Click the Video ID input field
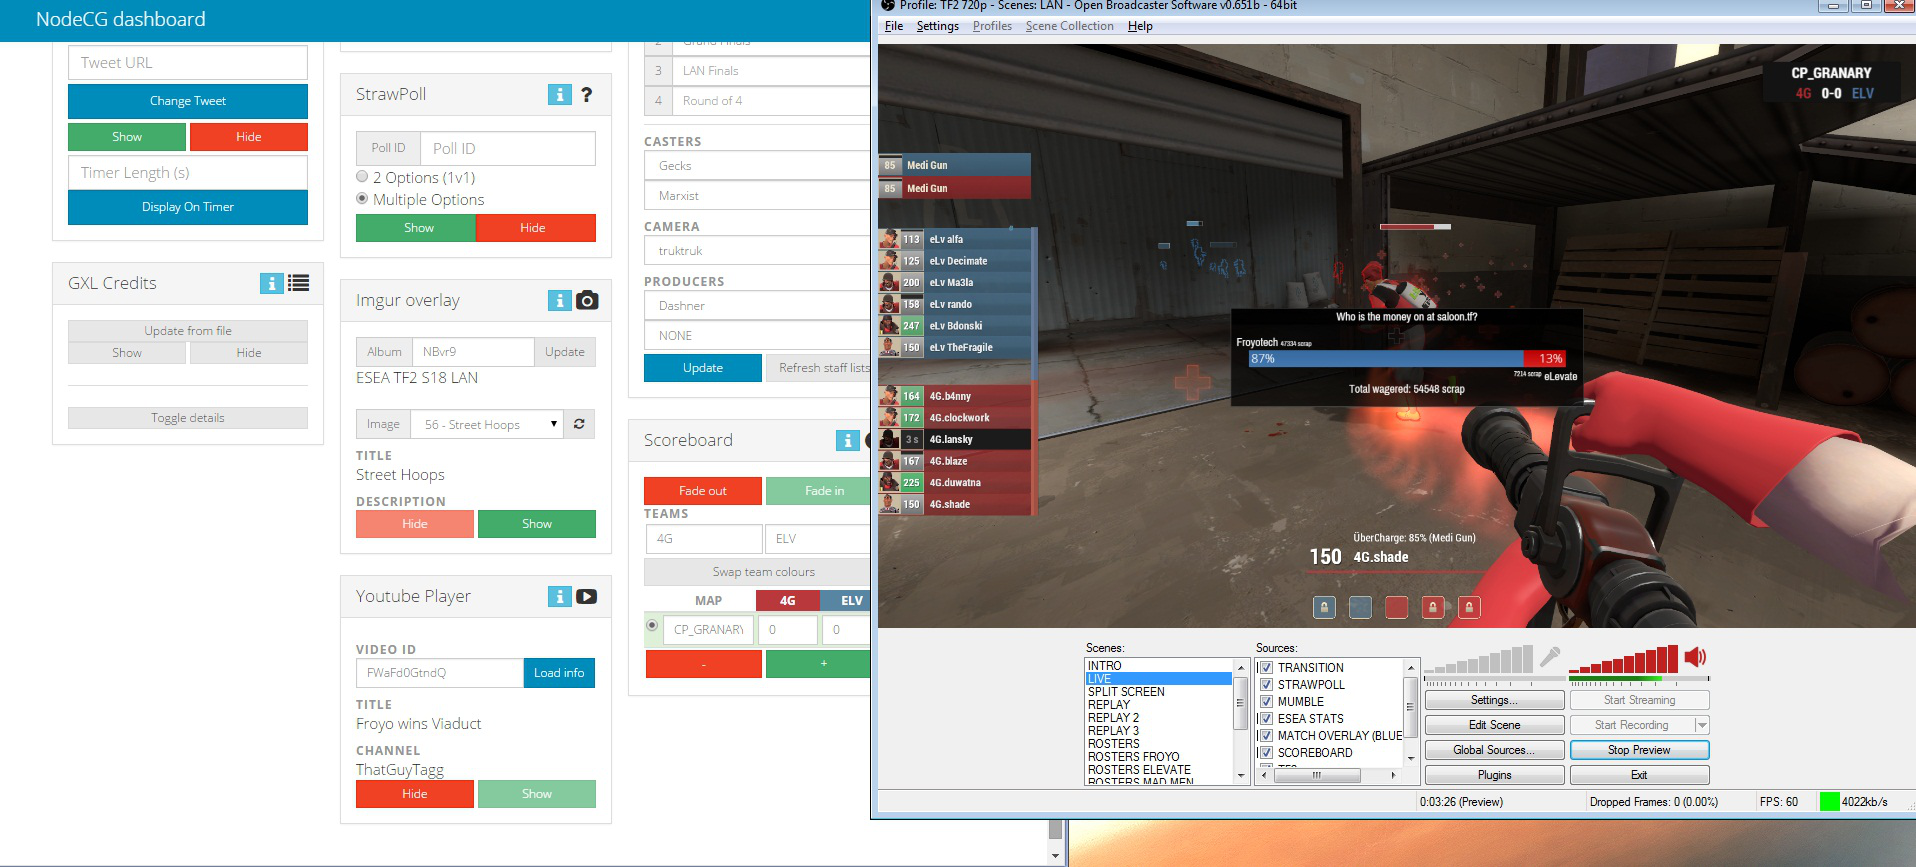 [440, 673]
